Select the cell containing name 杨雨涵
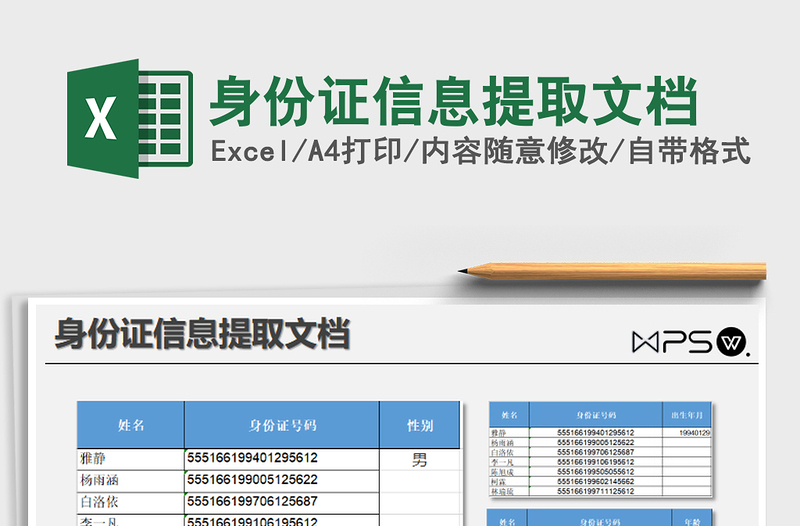The width and height of the screenshot is (800, 526). coord(131,481)
